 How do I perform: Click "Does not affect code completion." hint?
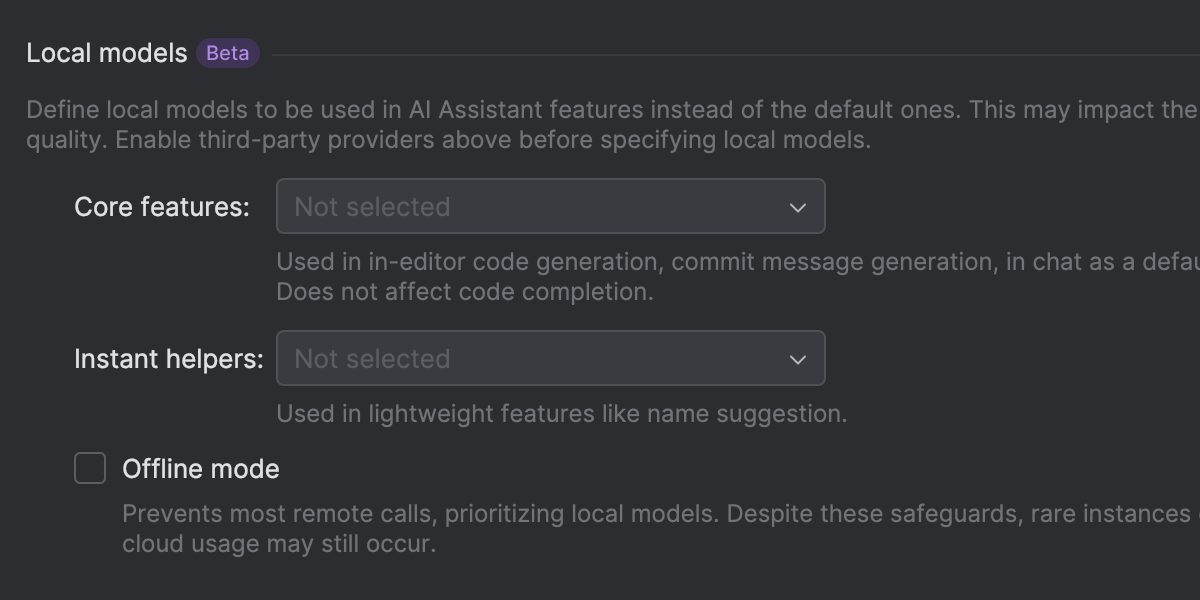pyautogui.click(x=464, y=292)
